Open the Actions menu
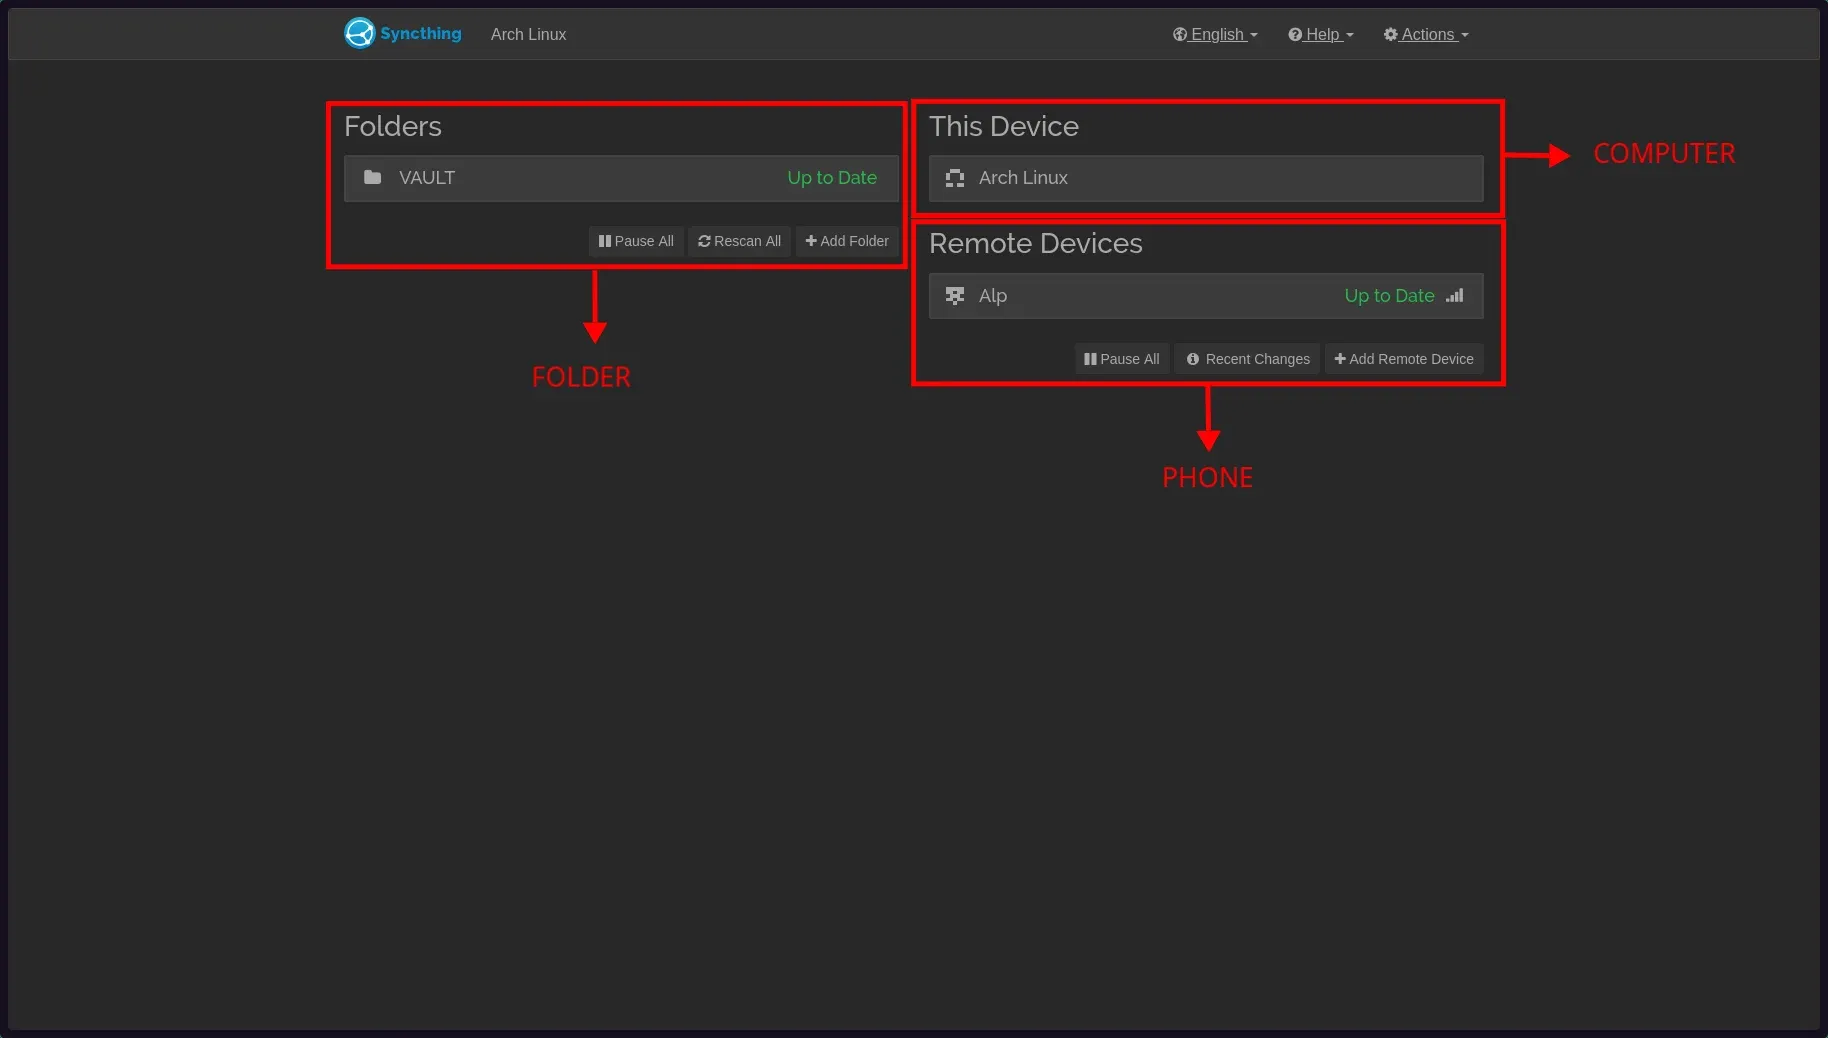Screen dimensions: 1828x1038 click(1426, 34)
